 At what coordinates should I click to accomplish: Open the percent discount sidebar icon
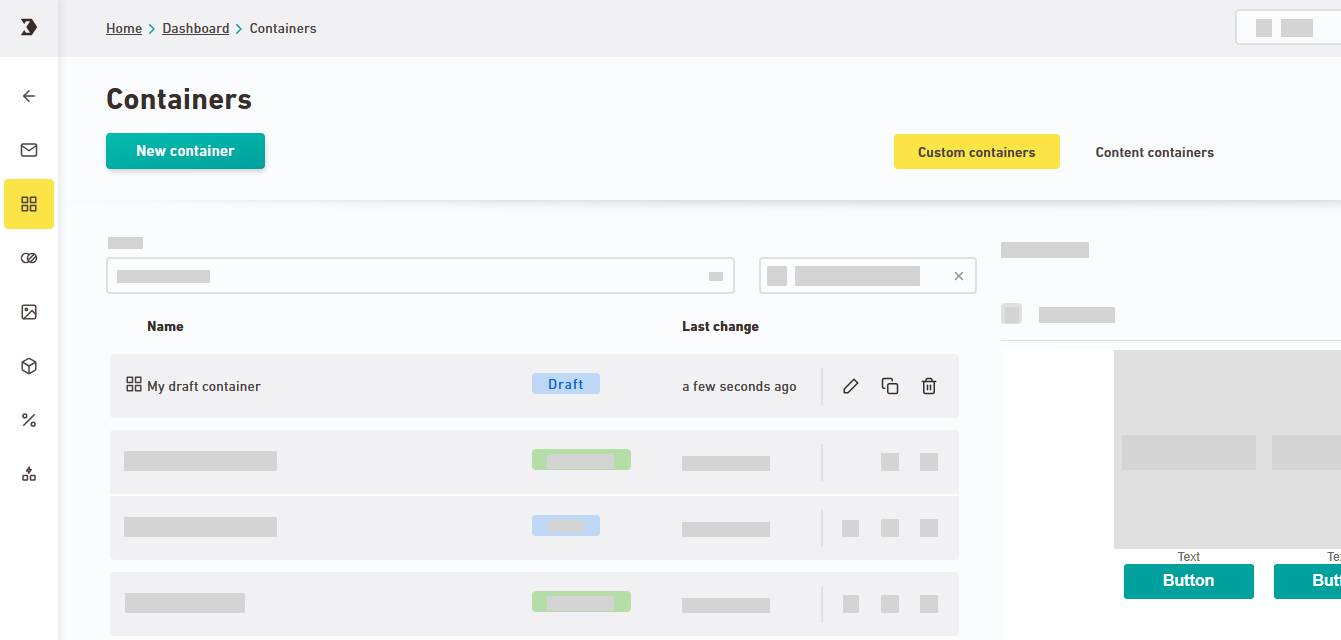coord(29,420)
